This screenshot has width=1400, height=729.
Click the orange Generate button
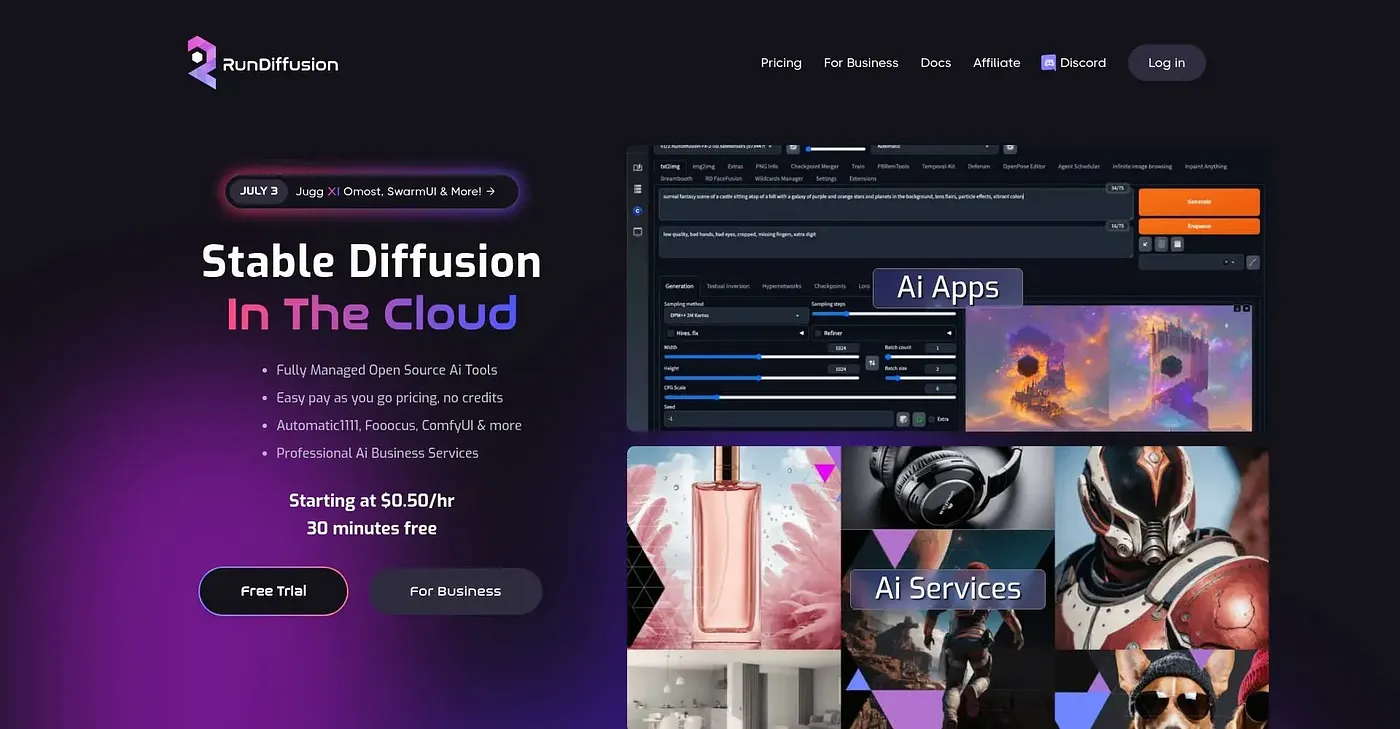(x=1199, y=201)
